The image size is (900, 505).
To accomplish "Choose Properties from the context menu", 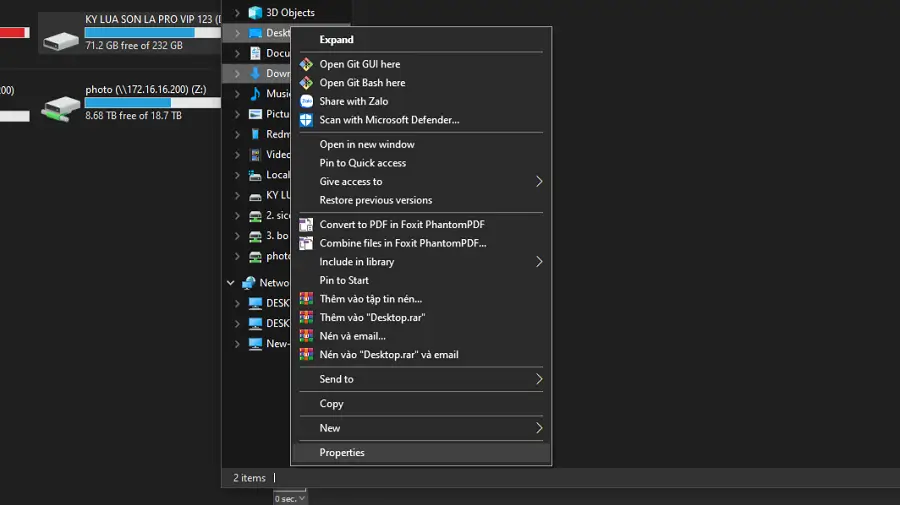I will click(x=342, y=453).
